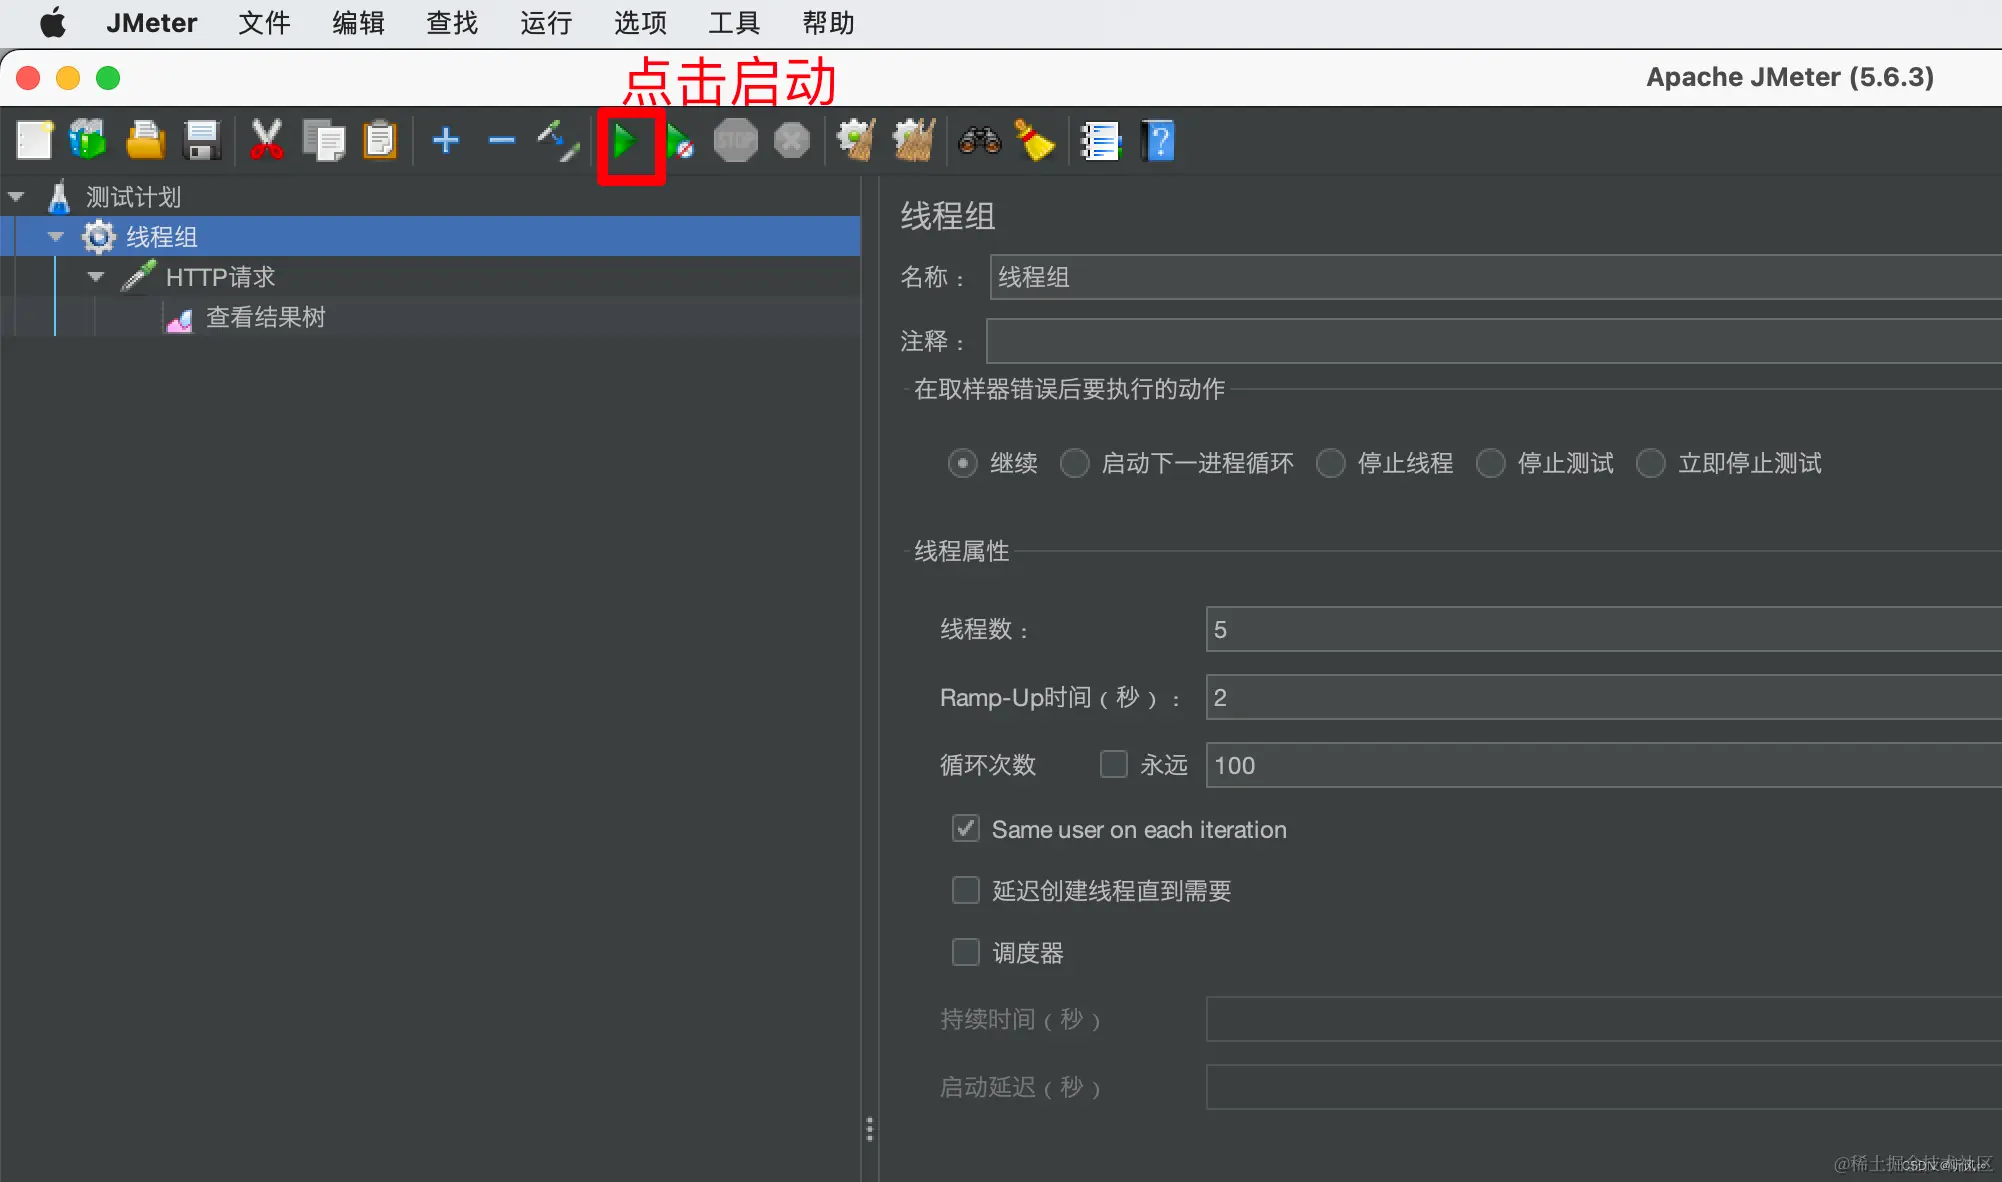The width and height of the screenshot is (2002, 1182).
Task: Click the Toggle enable/disable icon
Action: click(x=558, y=141)
